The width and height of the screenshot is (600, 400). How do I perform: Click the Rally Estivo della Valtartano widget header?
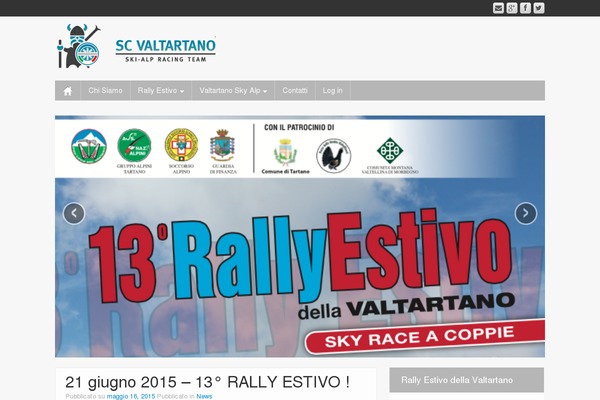[466, 380]
